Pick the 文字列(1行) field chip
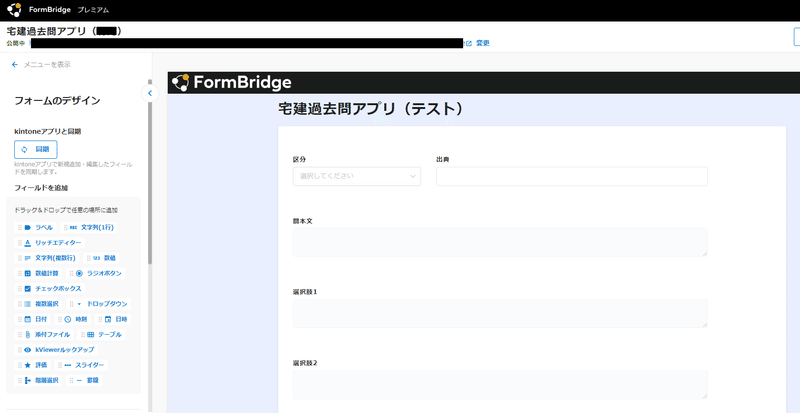The height and width of the screenshot is (413, 800). [89, 228]
